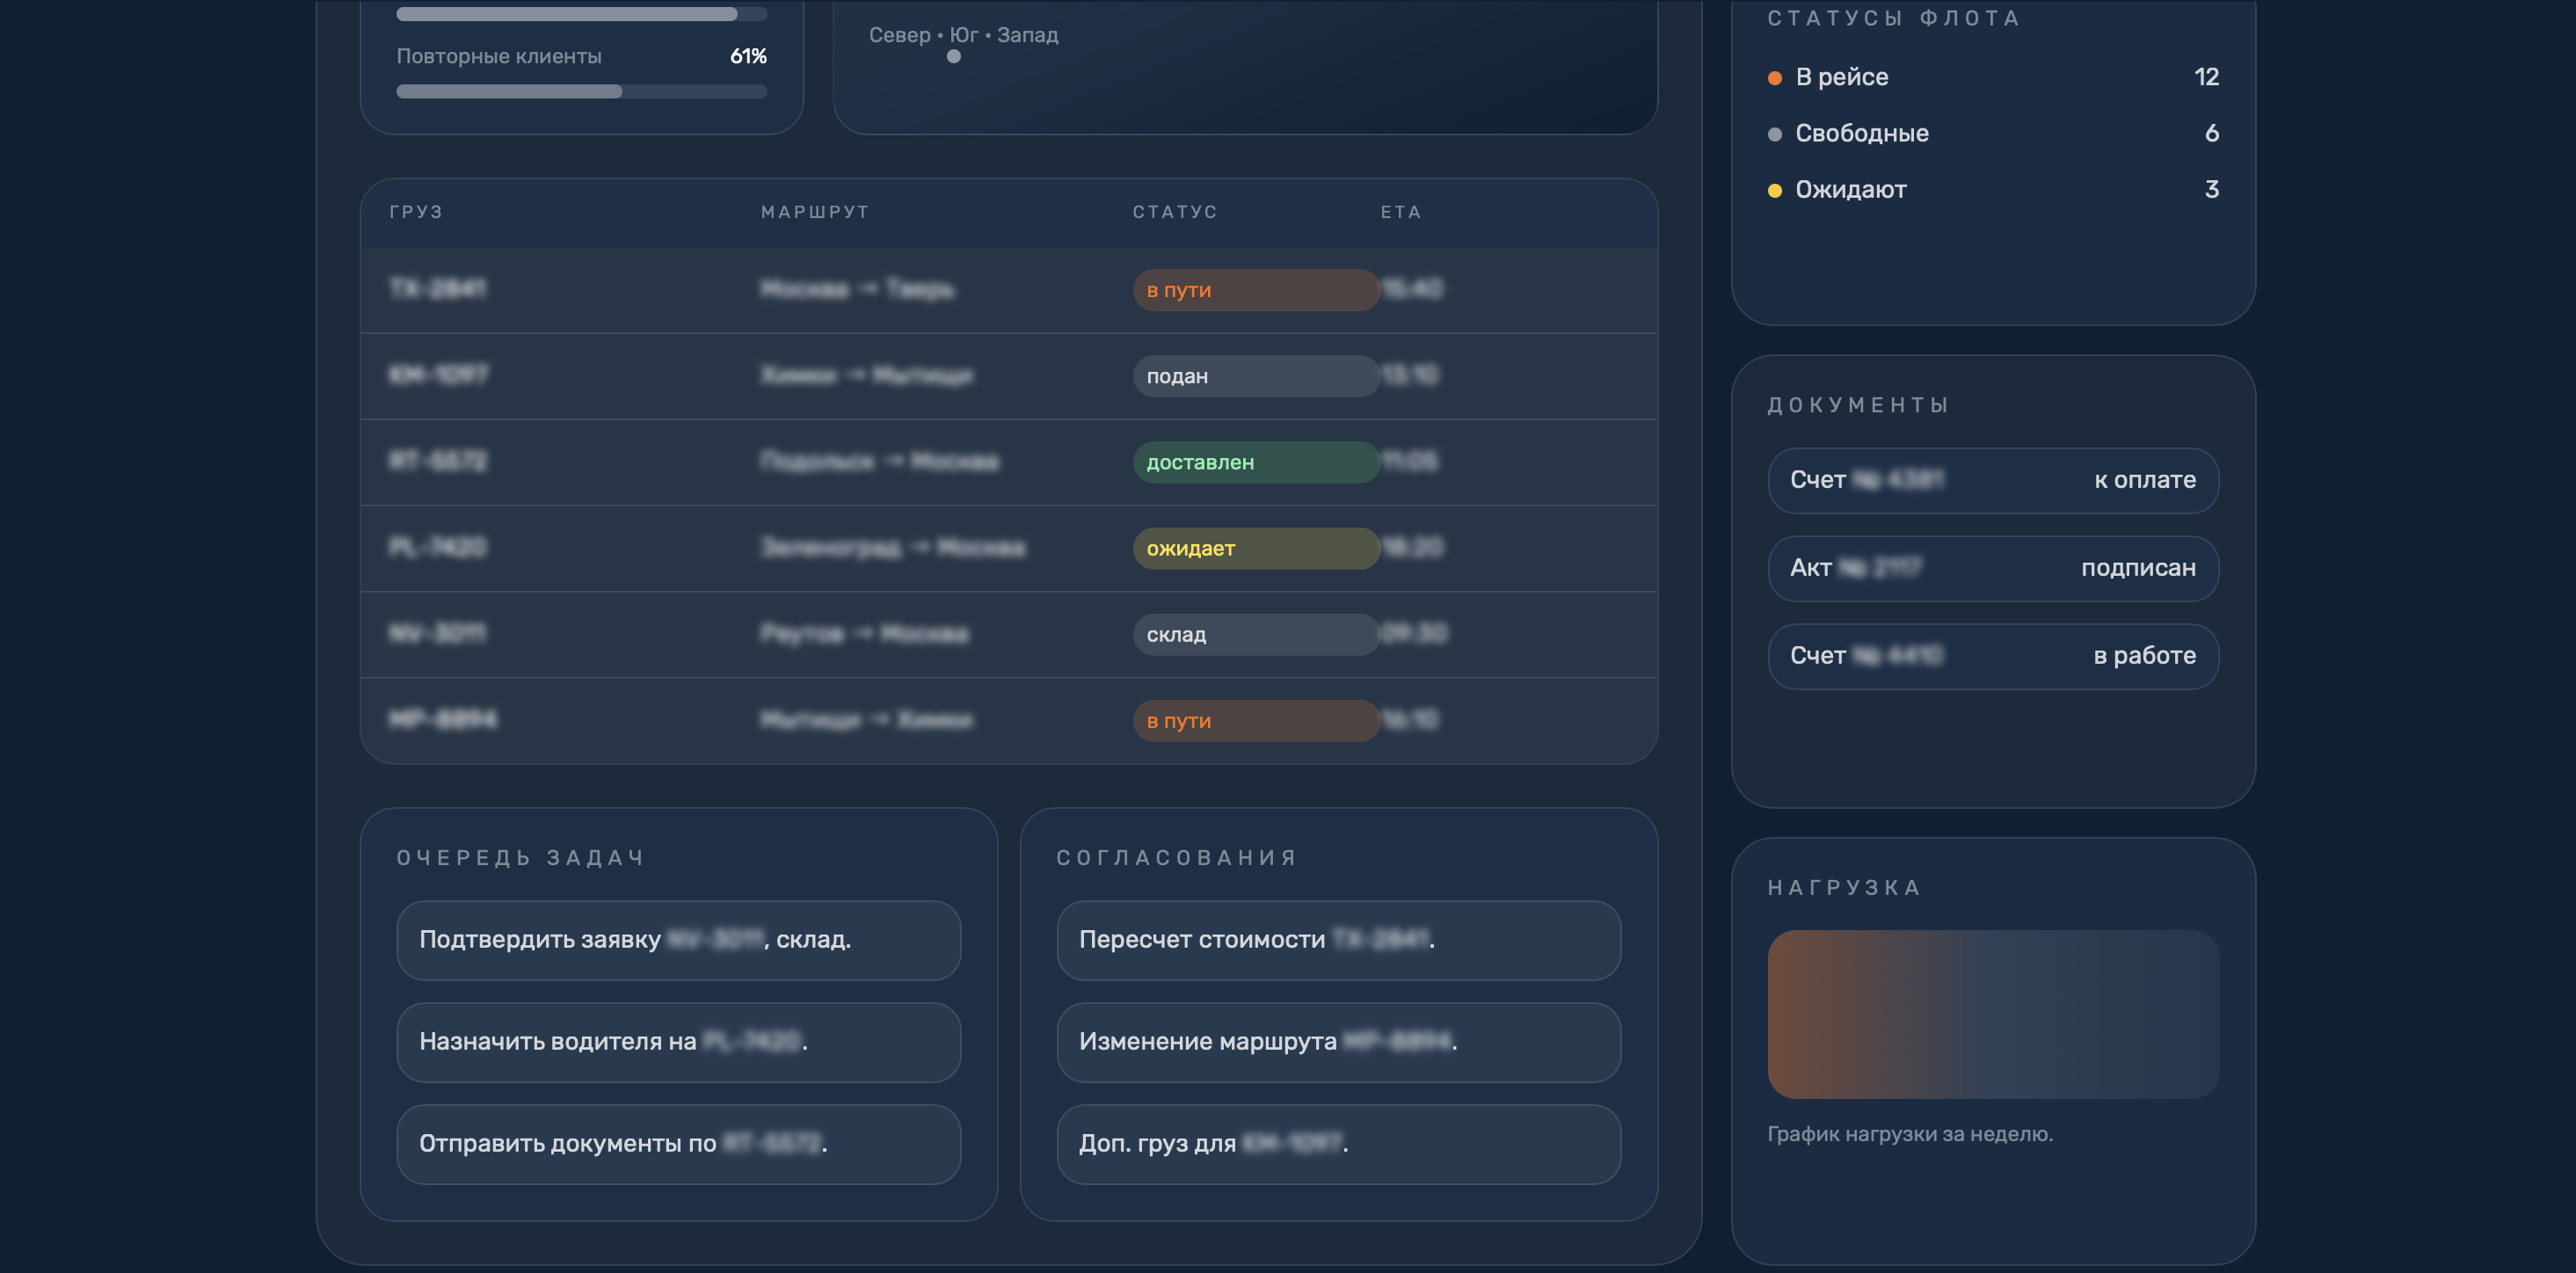The height and width of the screenshot is (1273, 2576).
Task: Click the small dot under Север • Юг • Запад
Action: (953, 57)
